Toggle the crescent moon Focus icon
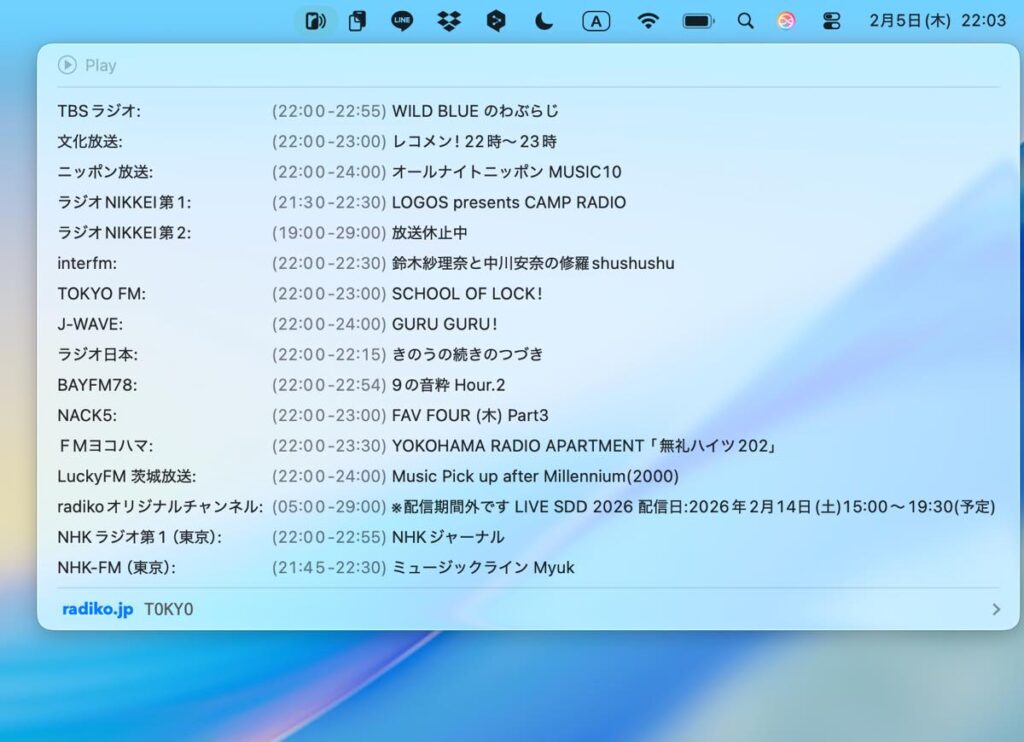 pos(544,21)
